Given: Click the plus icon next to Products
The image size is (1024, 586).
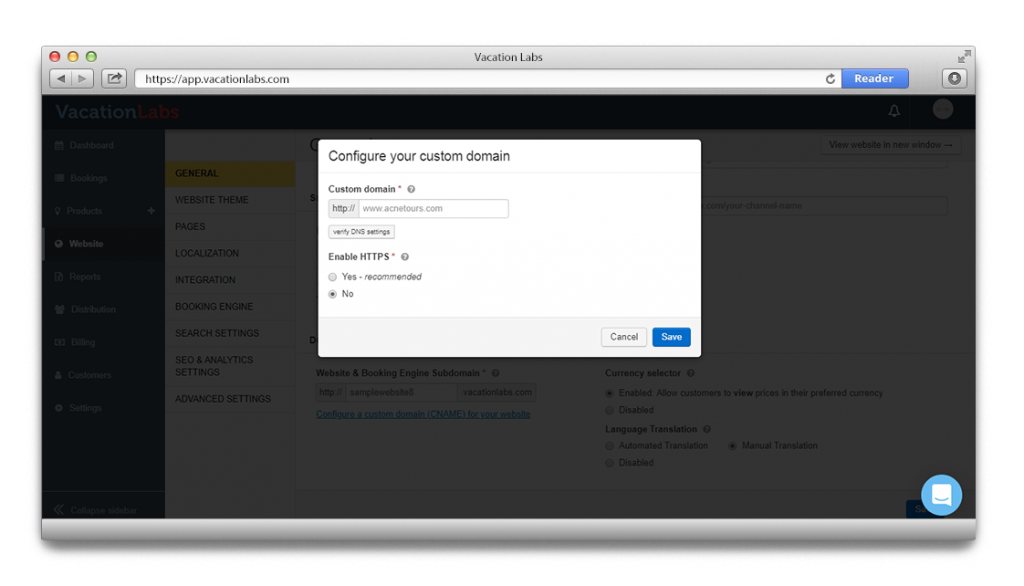Looking at the screenshot, I should 151,211.
